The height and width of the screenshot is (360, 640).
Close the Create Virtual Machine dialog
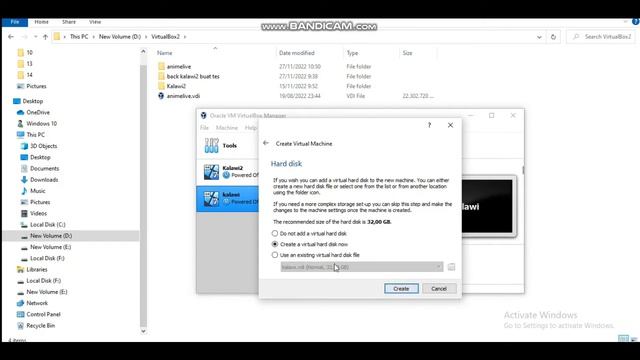(450, 125)
